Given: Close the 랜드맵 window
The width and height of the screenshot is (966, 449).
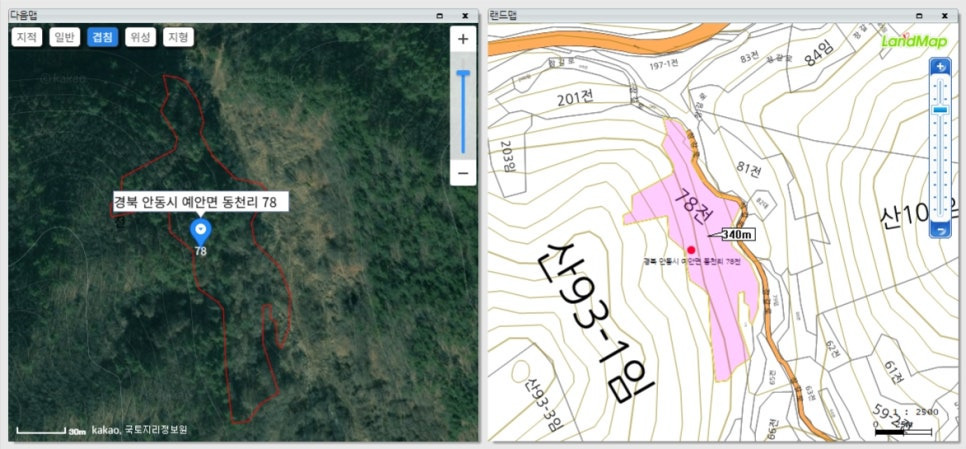Looking at the screenshot, I should click(x=946, y=15).
